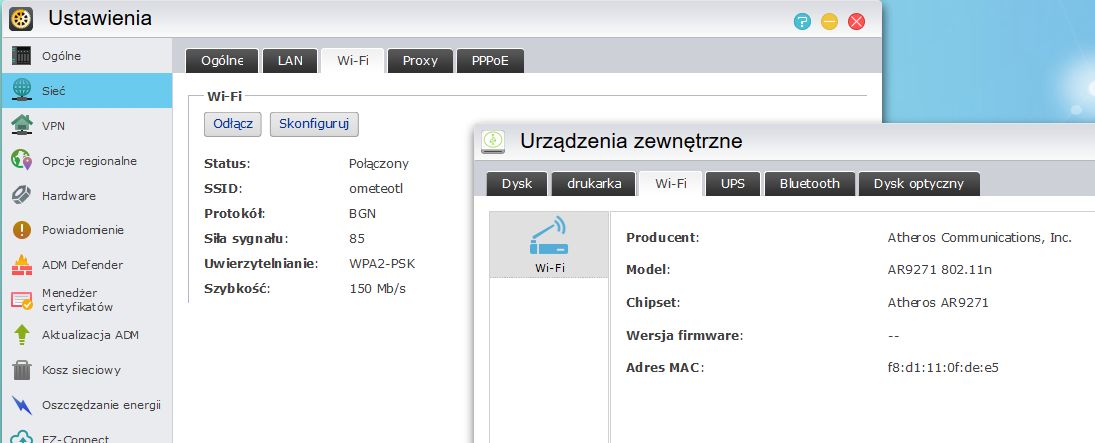
Task: Click the Menedżer certyfikatów icon
Action: (22, 300)
